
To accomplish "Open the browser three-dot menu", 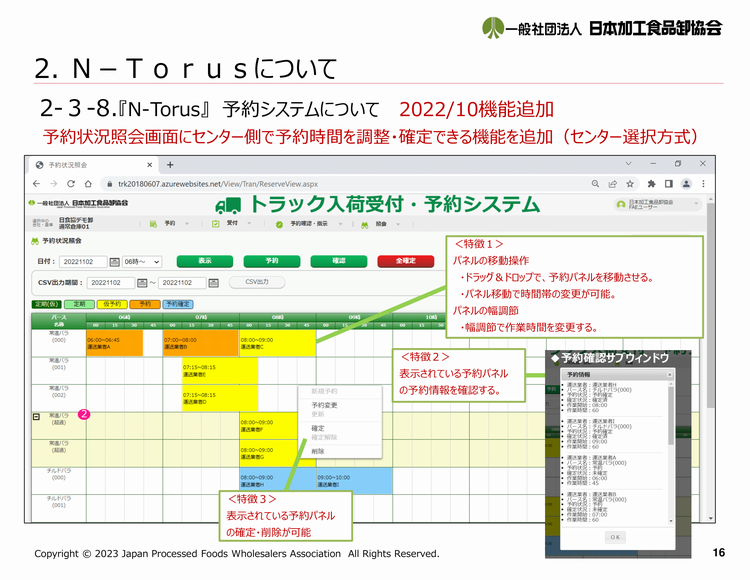I will pos(703,184).
